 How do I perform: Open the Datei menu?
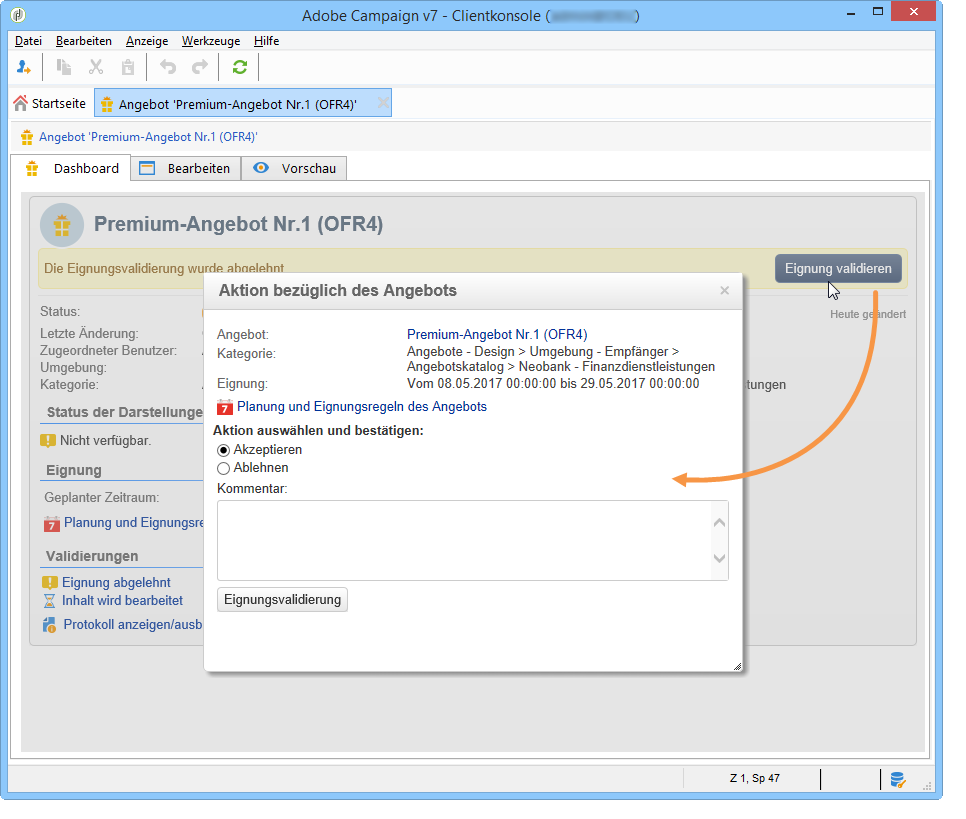click(x=28, y=41)
